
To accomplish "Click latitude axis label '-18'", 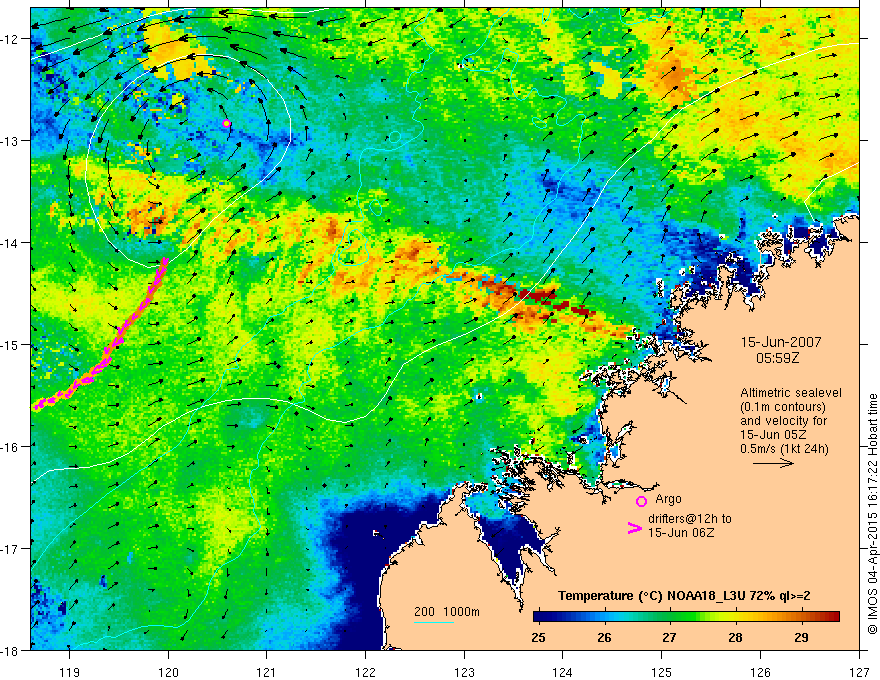I will [x=10, y=650].
